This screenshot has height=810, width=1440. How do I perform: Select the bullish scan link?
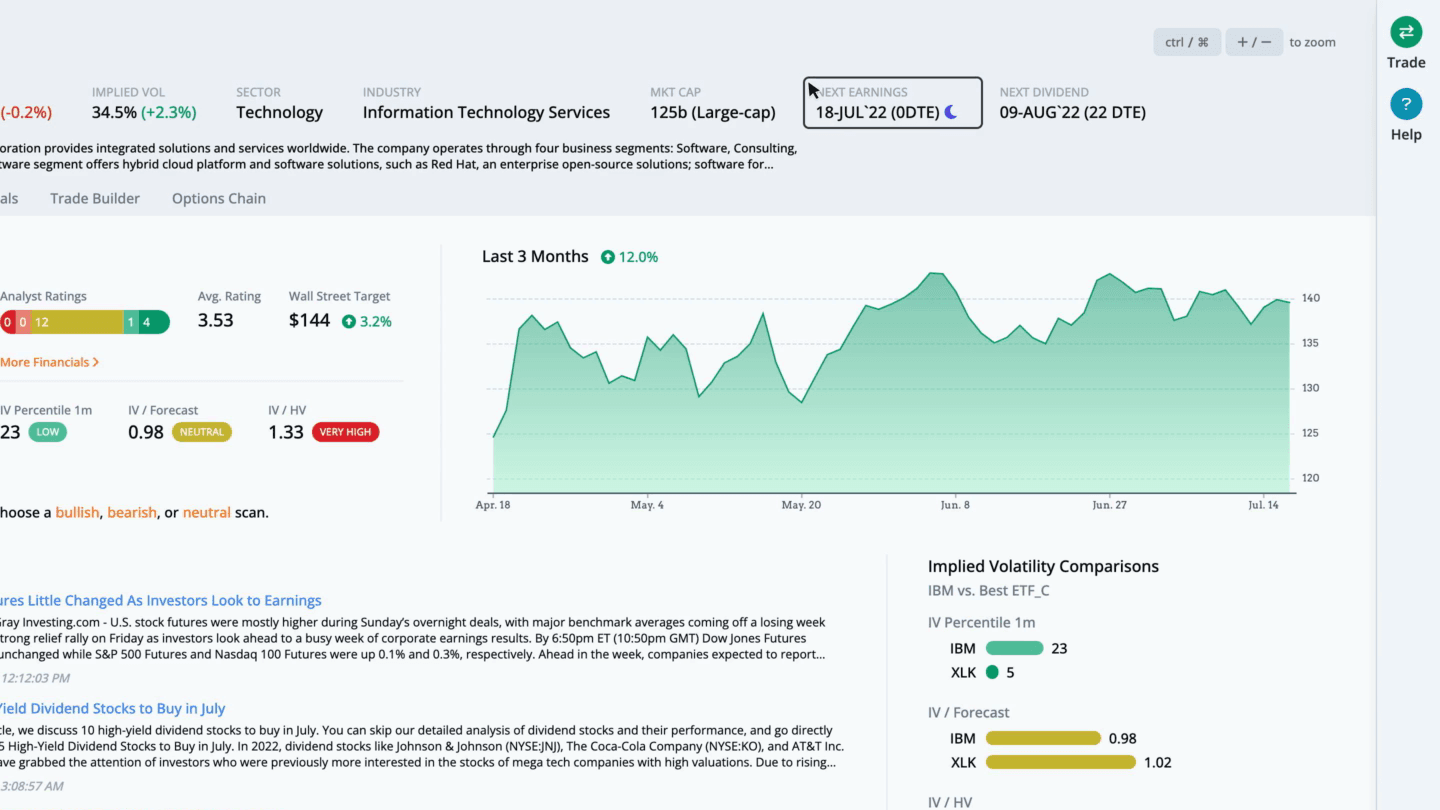[77, 512]
